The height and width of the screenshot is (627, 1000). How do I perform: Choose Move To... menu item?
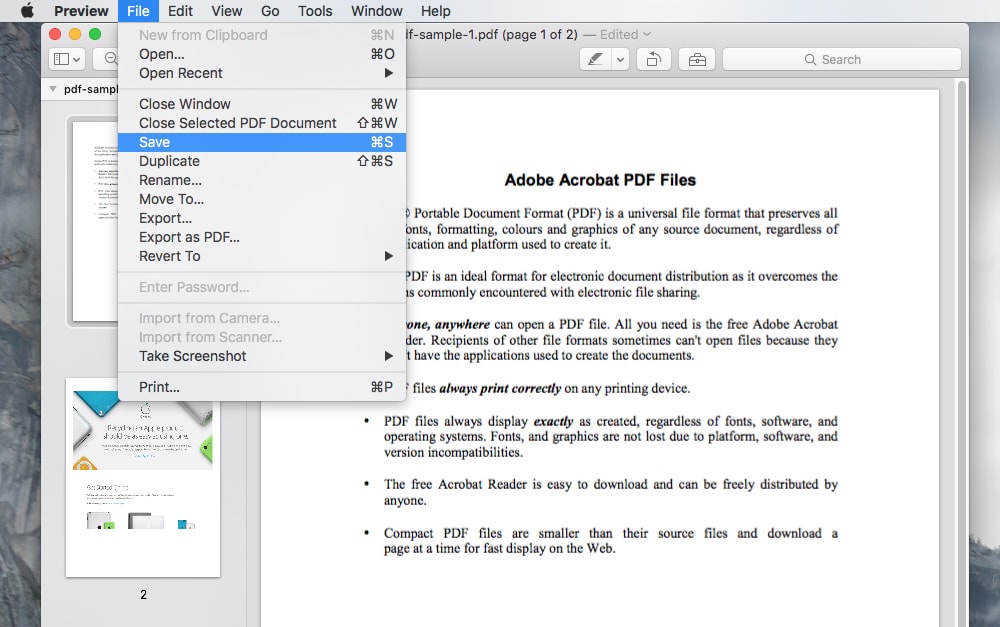[261, 199]
